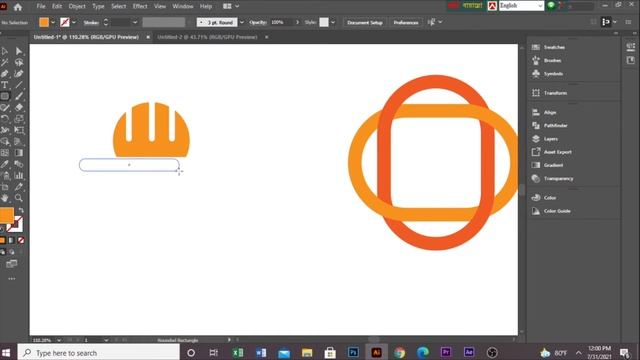The width and height of the screenshot is (640, 360).
Task: Change screen mode button in toolbar
Action: point(11,264)
